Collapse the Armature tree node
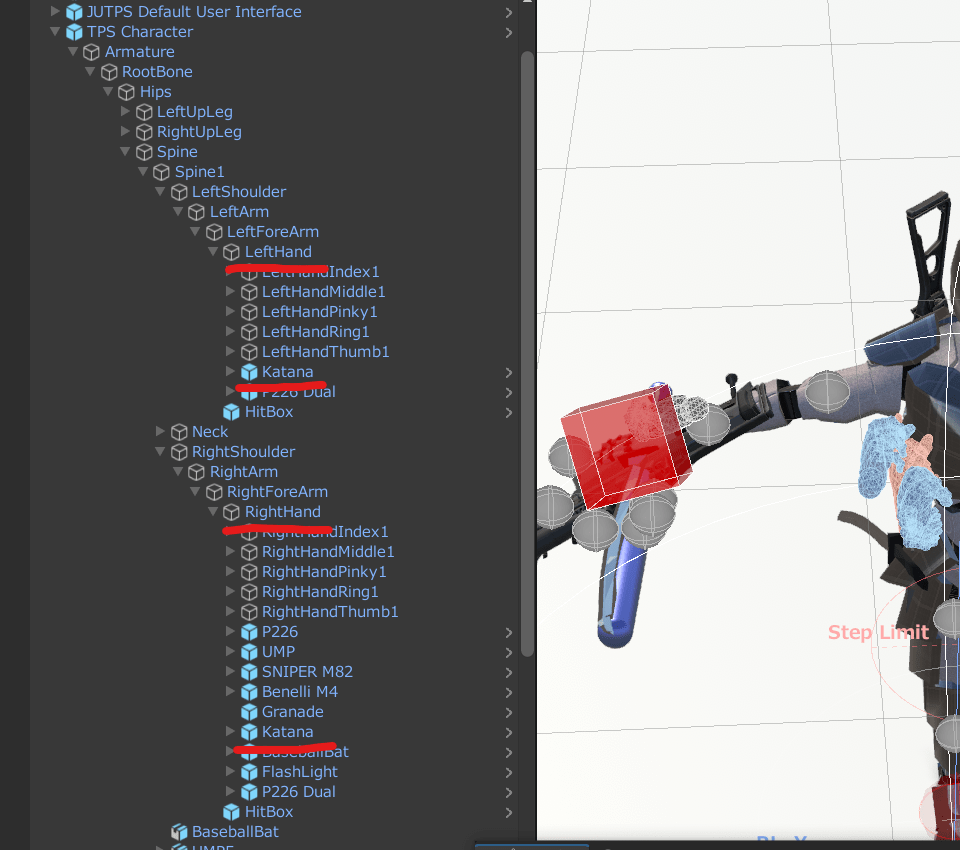Image resolution: width=960 pixels, height=850 pixels. coord(73,52)
